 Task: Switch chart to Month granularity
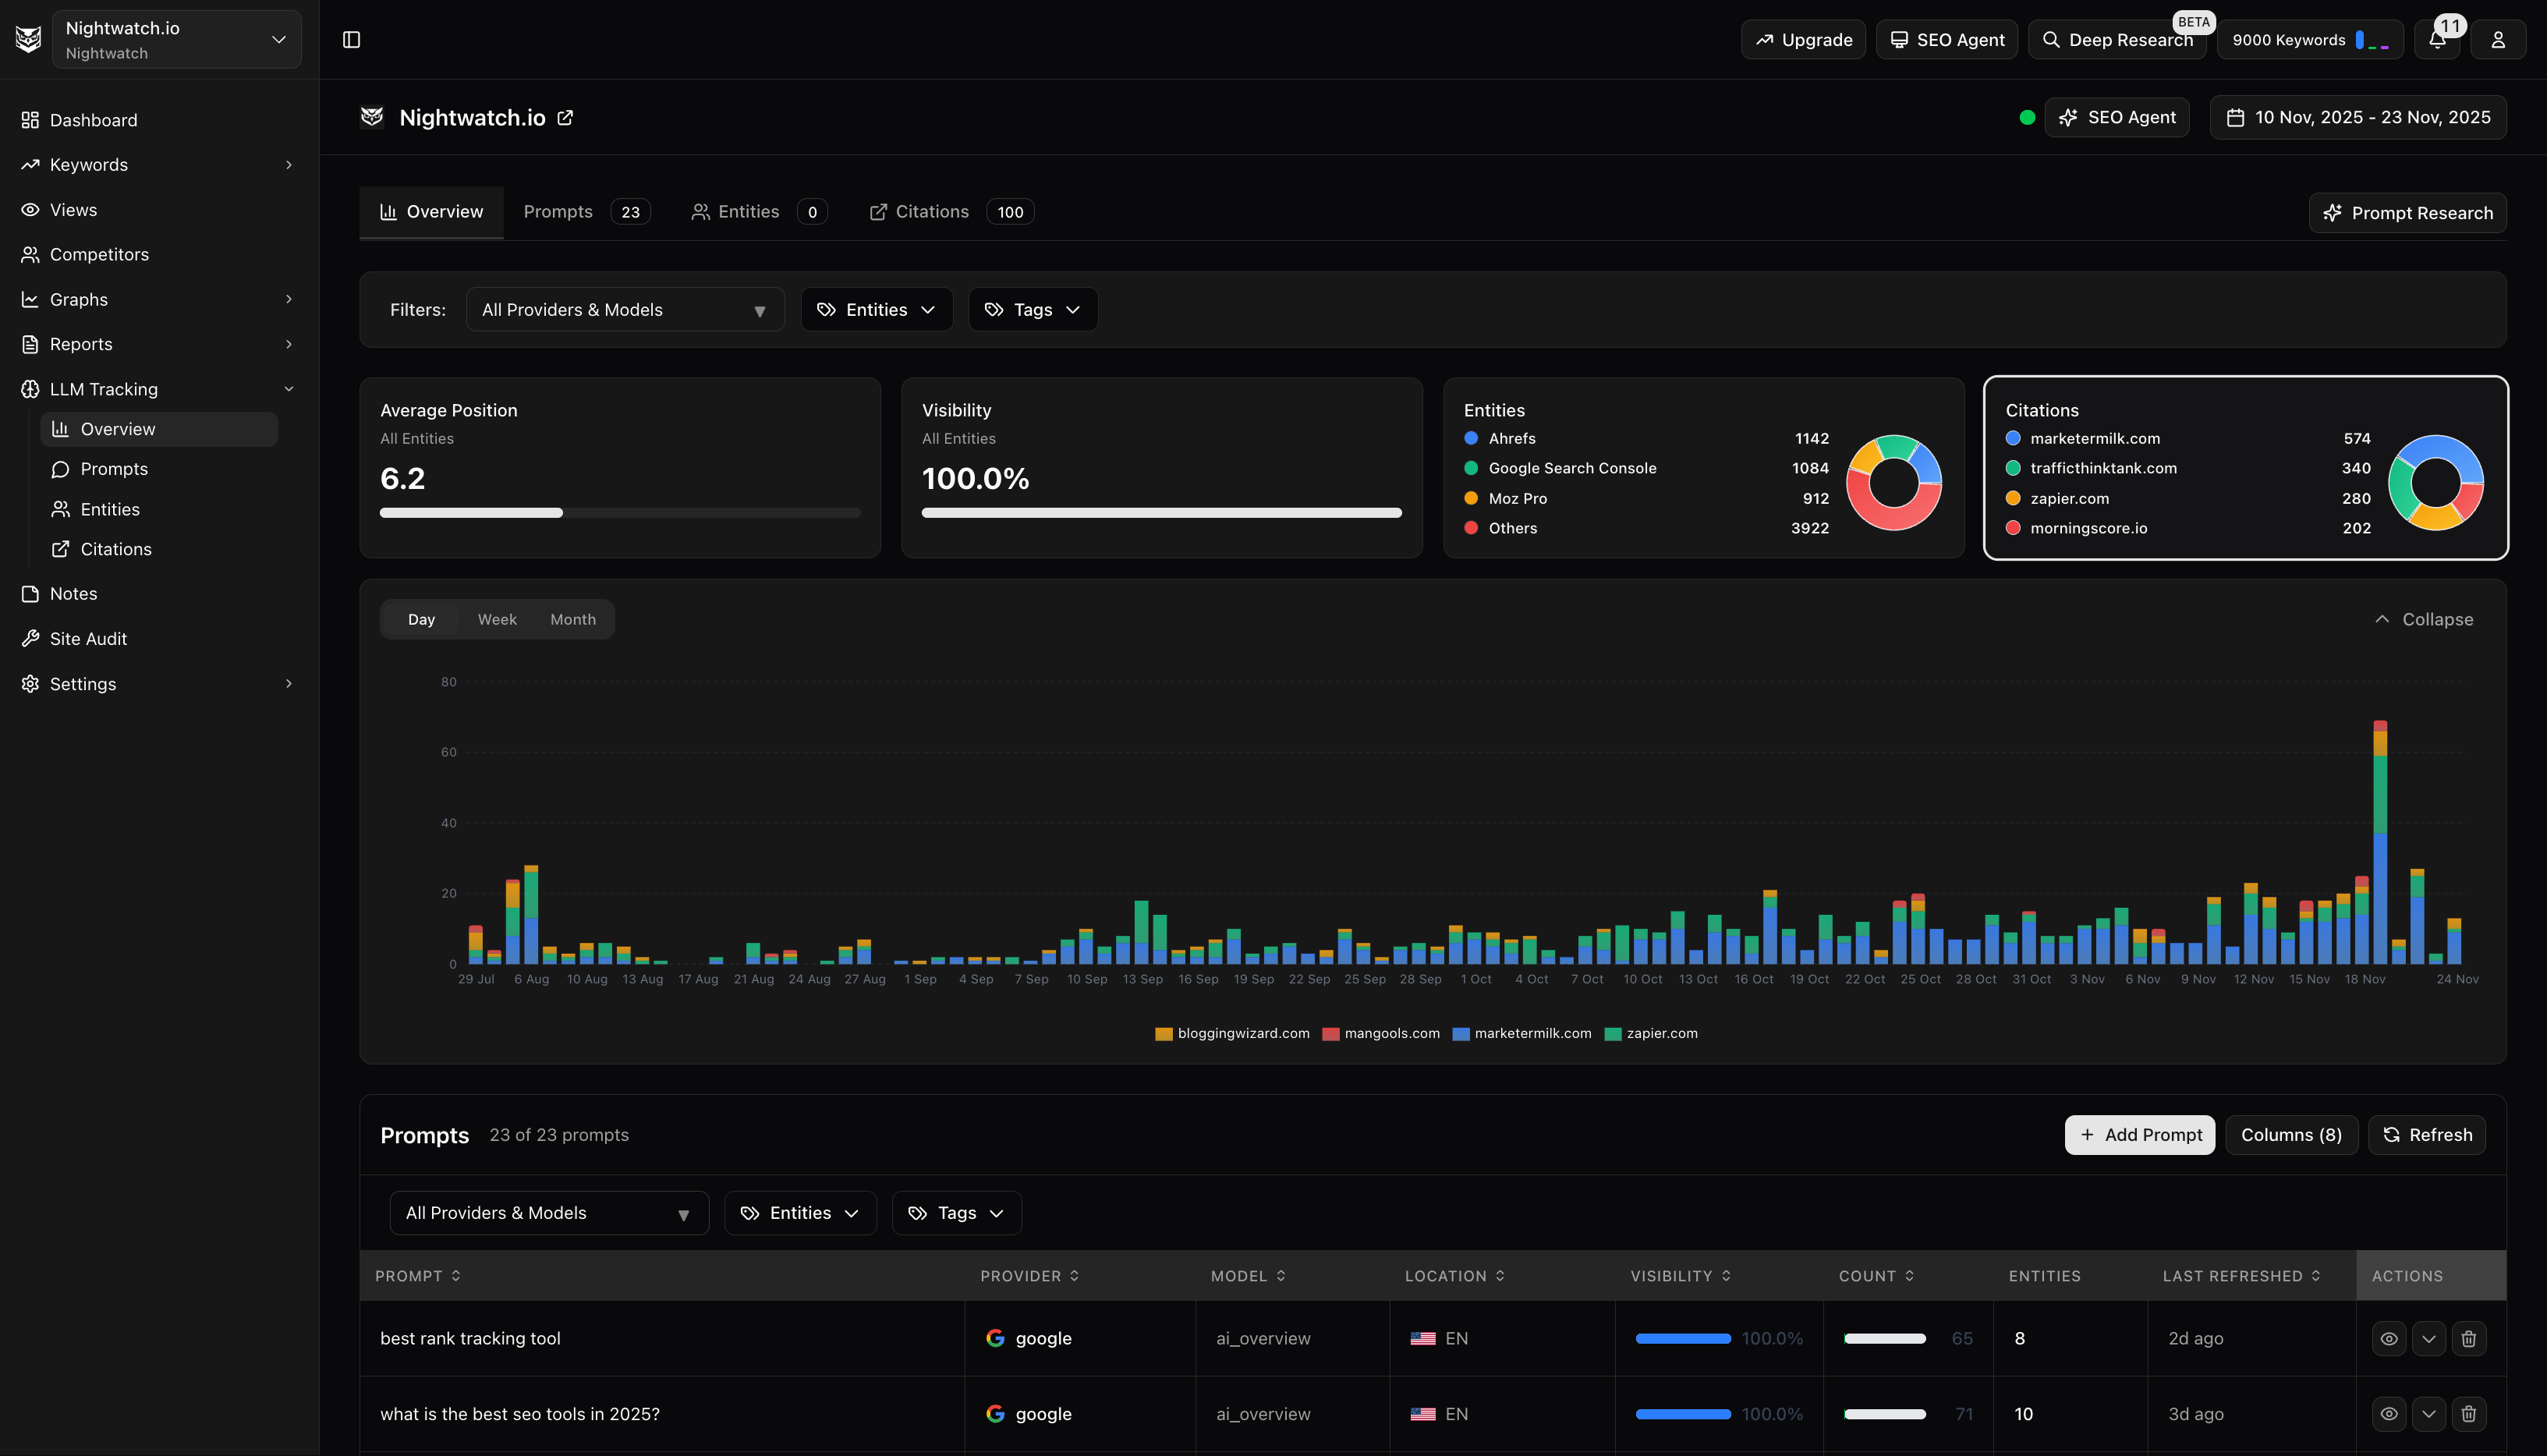click(573, 620)
